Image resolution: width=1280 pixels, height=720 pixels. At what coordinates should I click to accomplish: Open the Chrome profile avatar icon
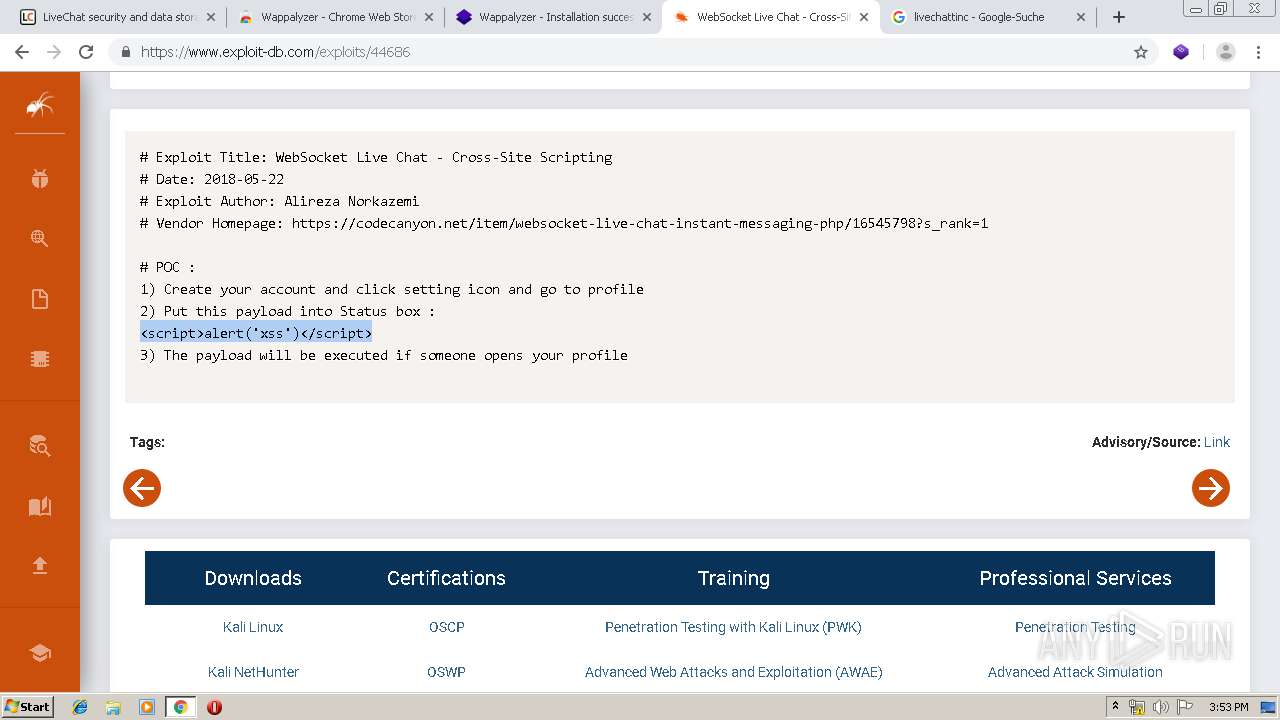click(1226, 52)
